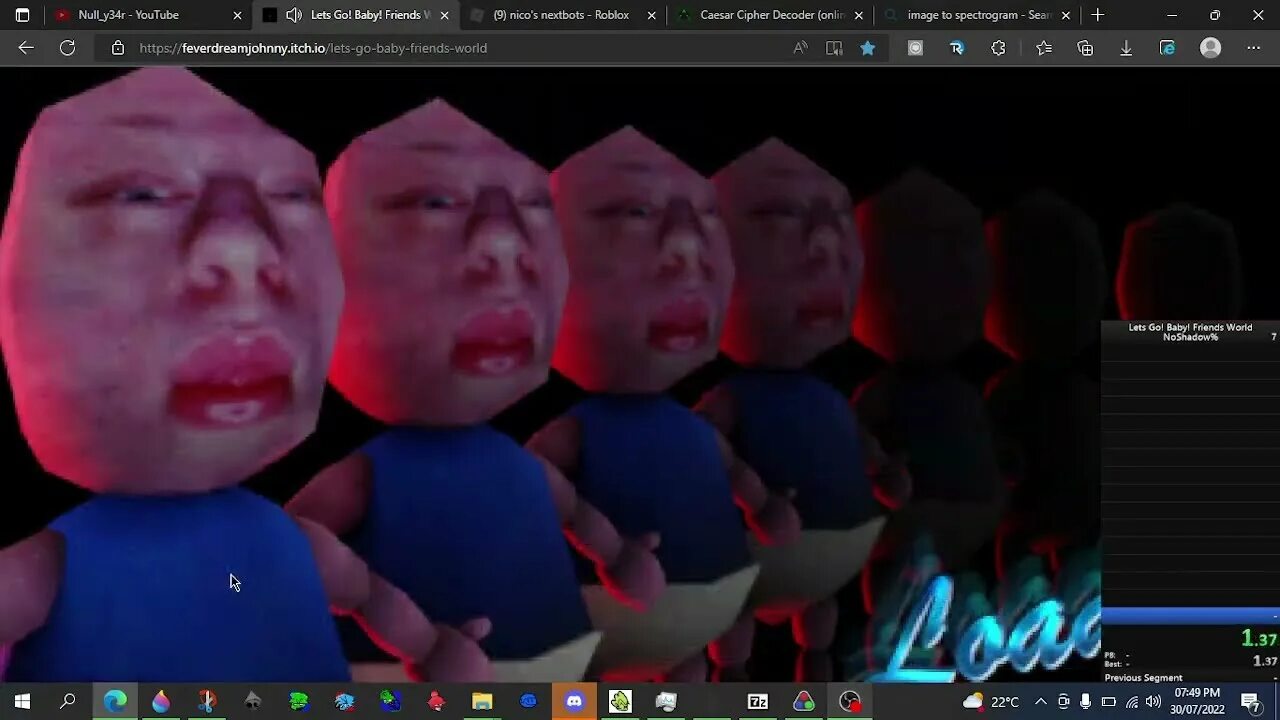Open the tab actions menu icon
1280x720 pixels.
(22, 15)
